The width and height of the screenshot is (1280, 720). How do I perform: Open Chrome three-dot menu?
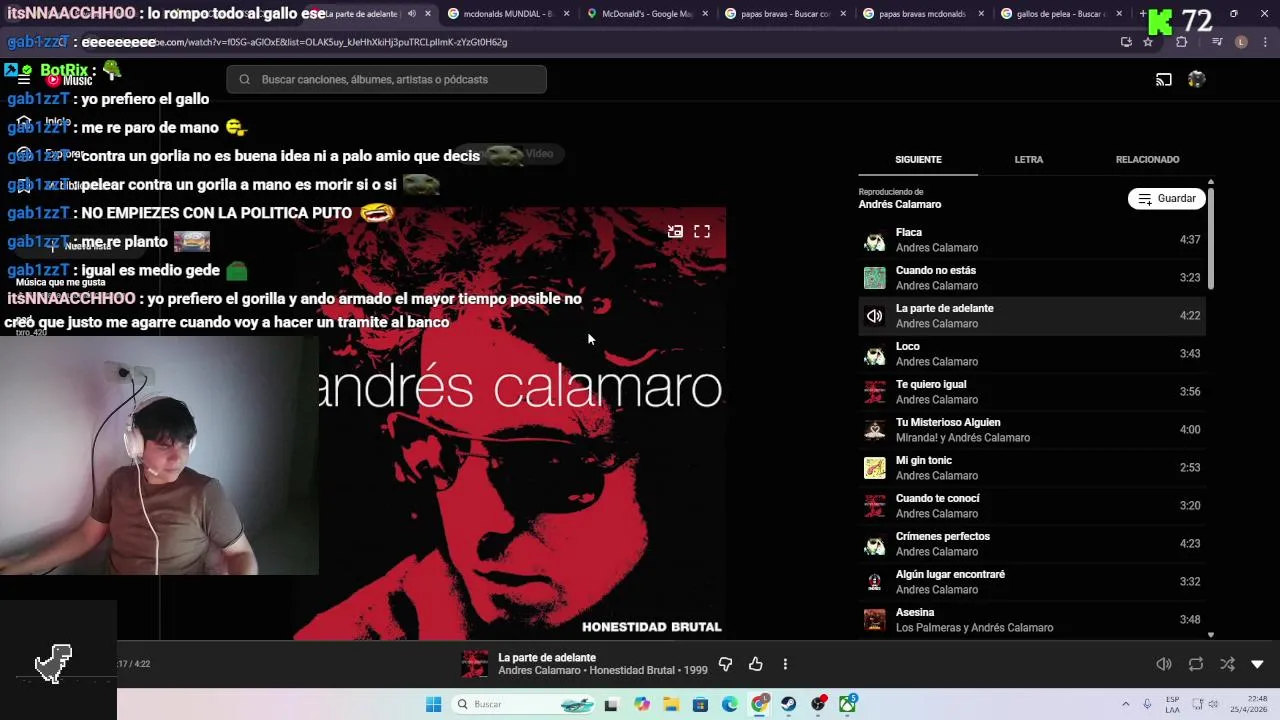pos(1266,42)
